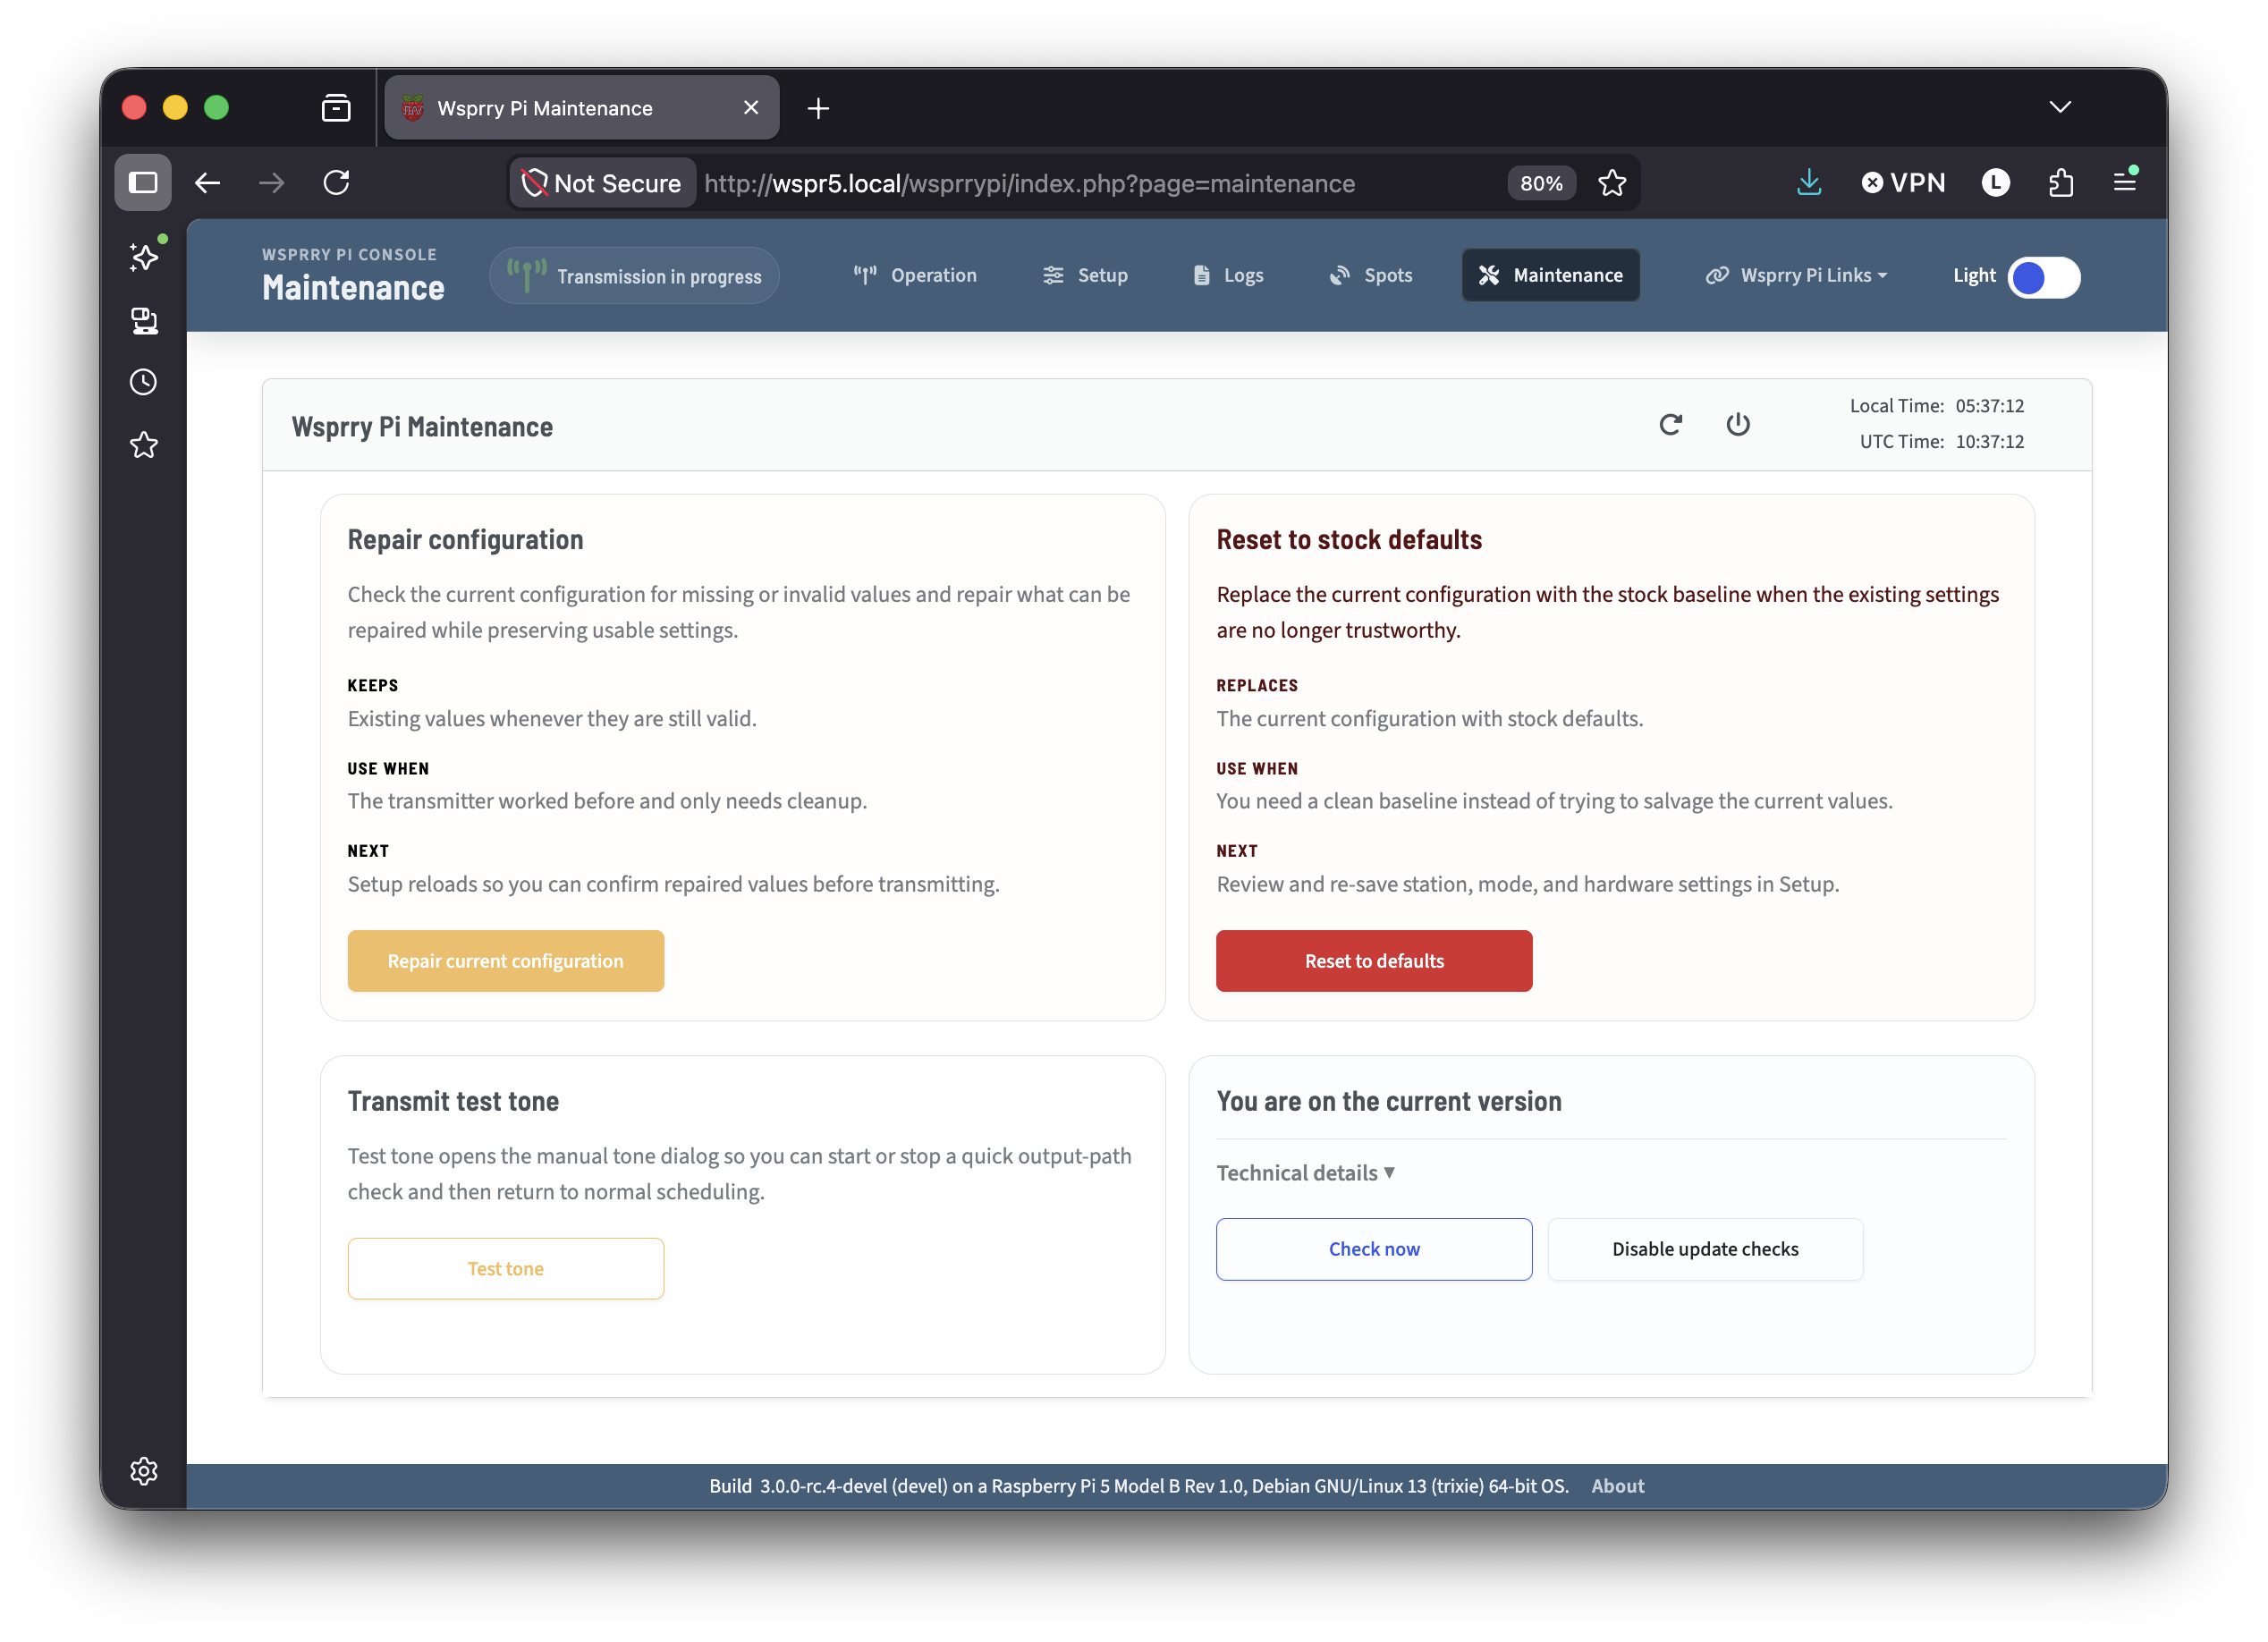The height and width of the screenshot is (1642, 2268).
Task: Click the Wsprry Pi Maintenance panel title
Action: 422,427
